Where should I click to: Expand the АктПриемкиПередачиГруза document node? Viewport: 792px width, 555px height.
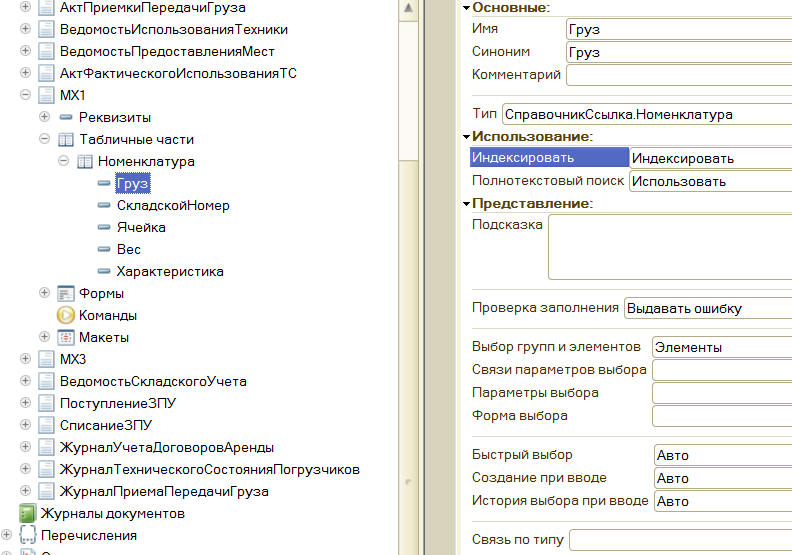pyautogui.click(x=25, y=7)
